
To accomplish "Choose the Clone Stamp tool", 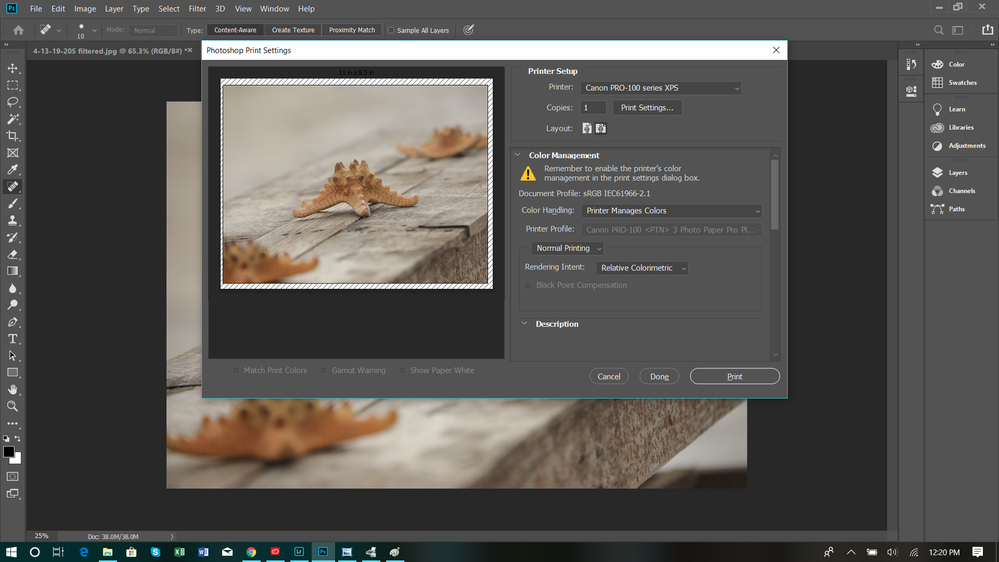I will click(x=13, y=221).
